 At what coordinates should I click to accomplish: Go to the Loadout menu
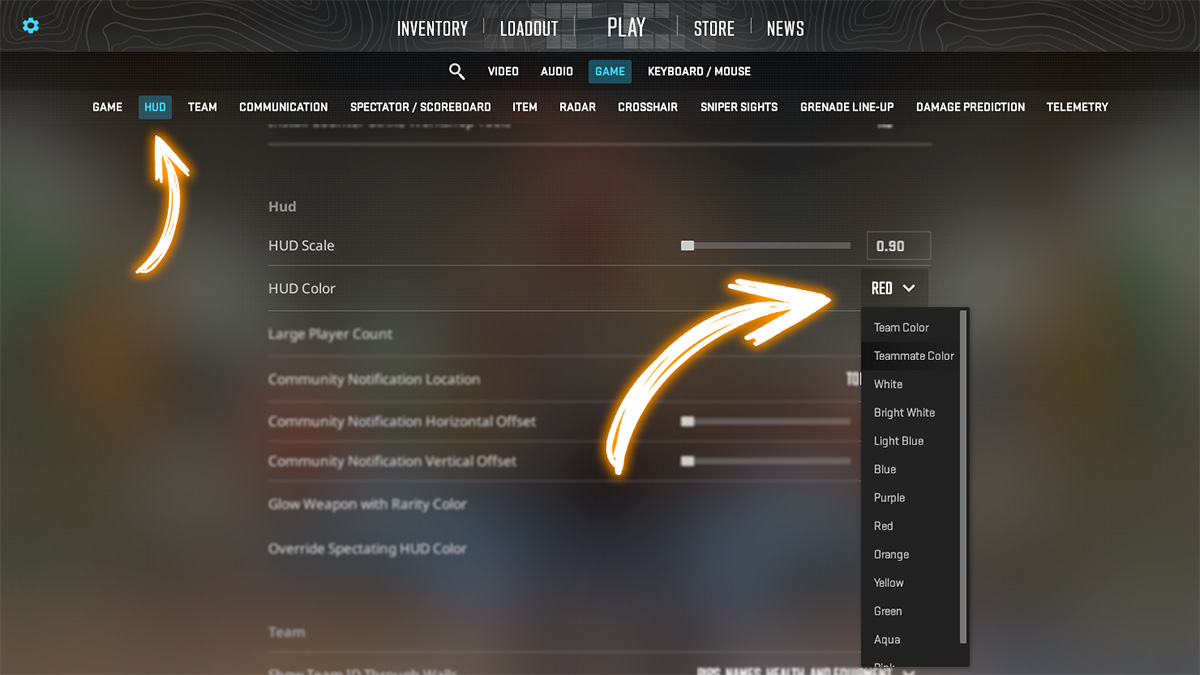tap(529, 29)
